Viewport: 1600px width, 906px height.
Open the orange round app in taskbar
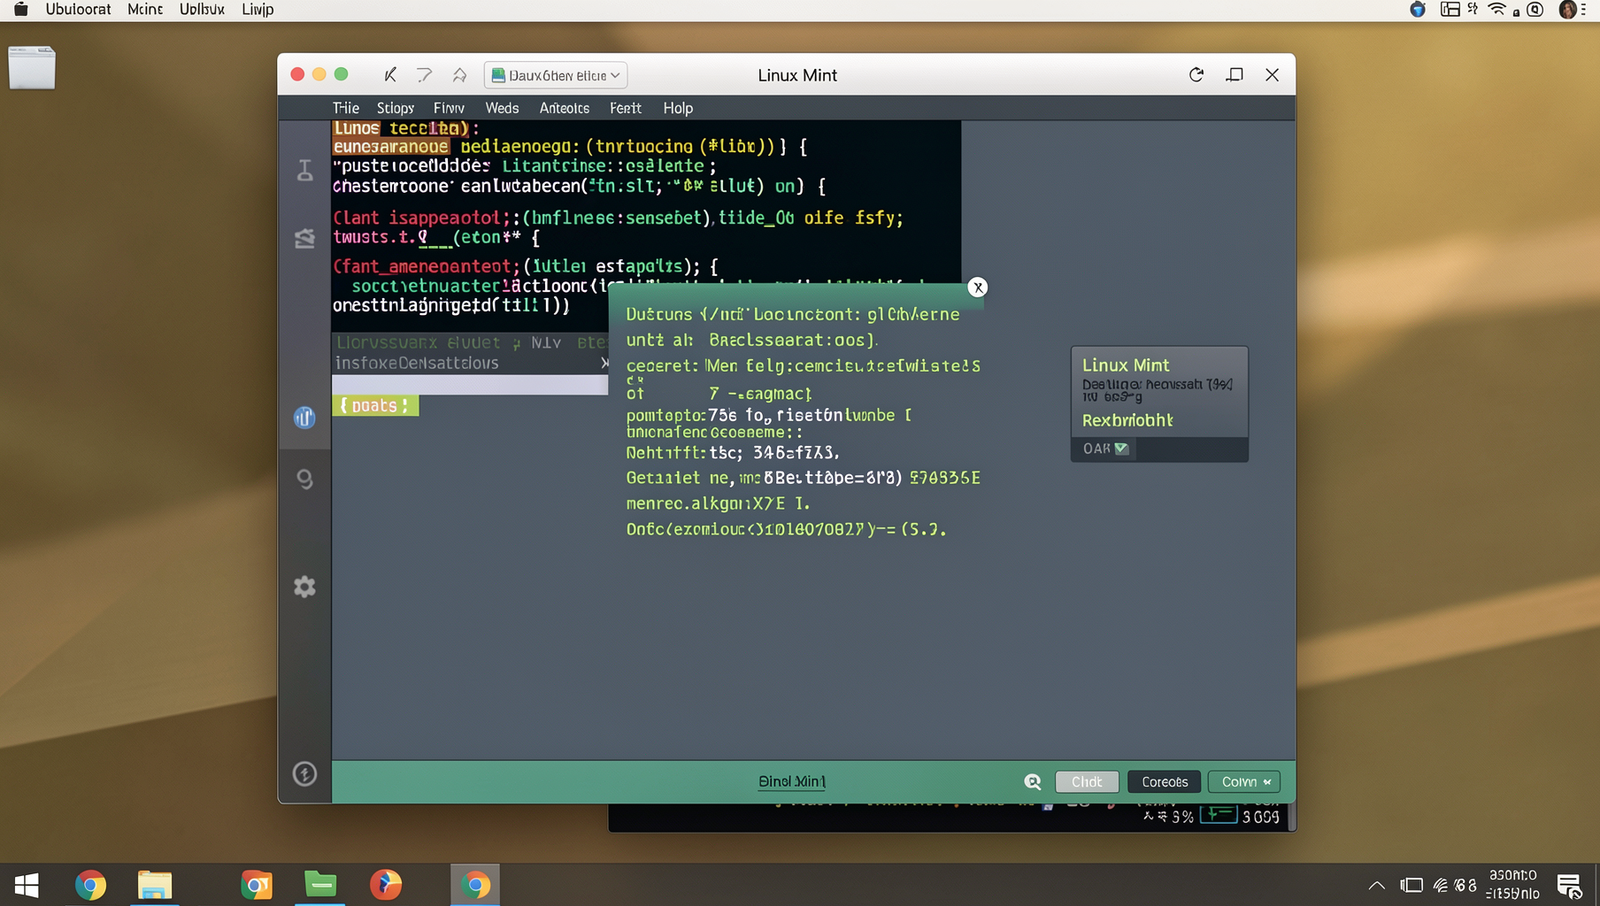(x=386, y=885)
